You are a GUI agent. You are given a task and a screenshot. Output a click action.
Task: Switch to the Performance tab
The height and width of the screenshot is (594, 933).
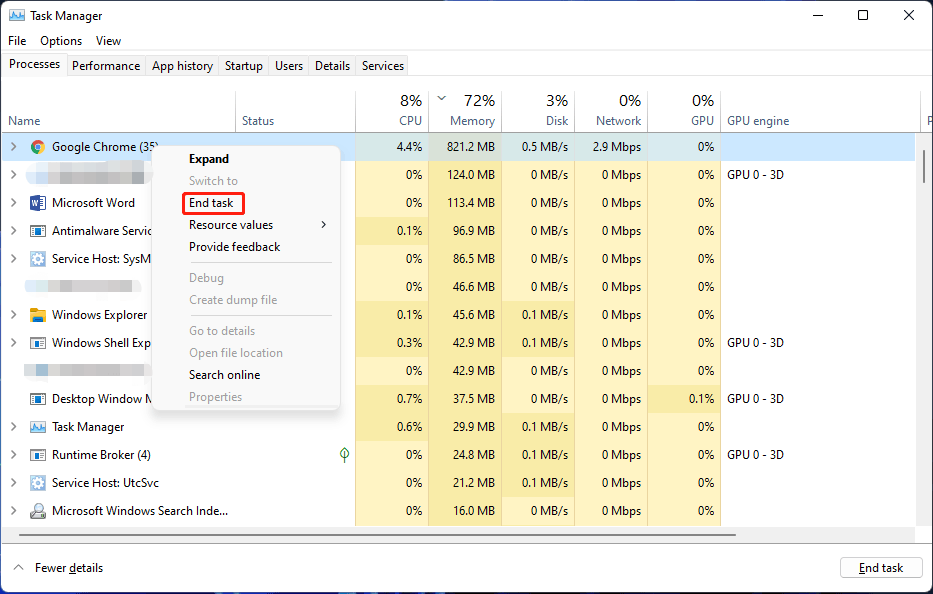pyautogui.click(x=106, y=65)
